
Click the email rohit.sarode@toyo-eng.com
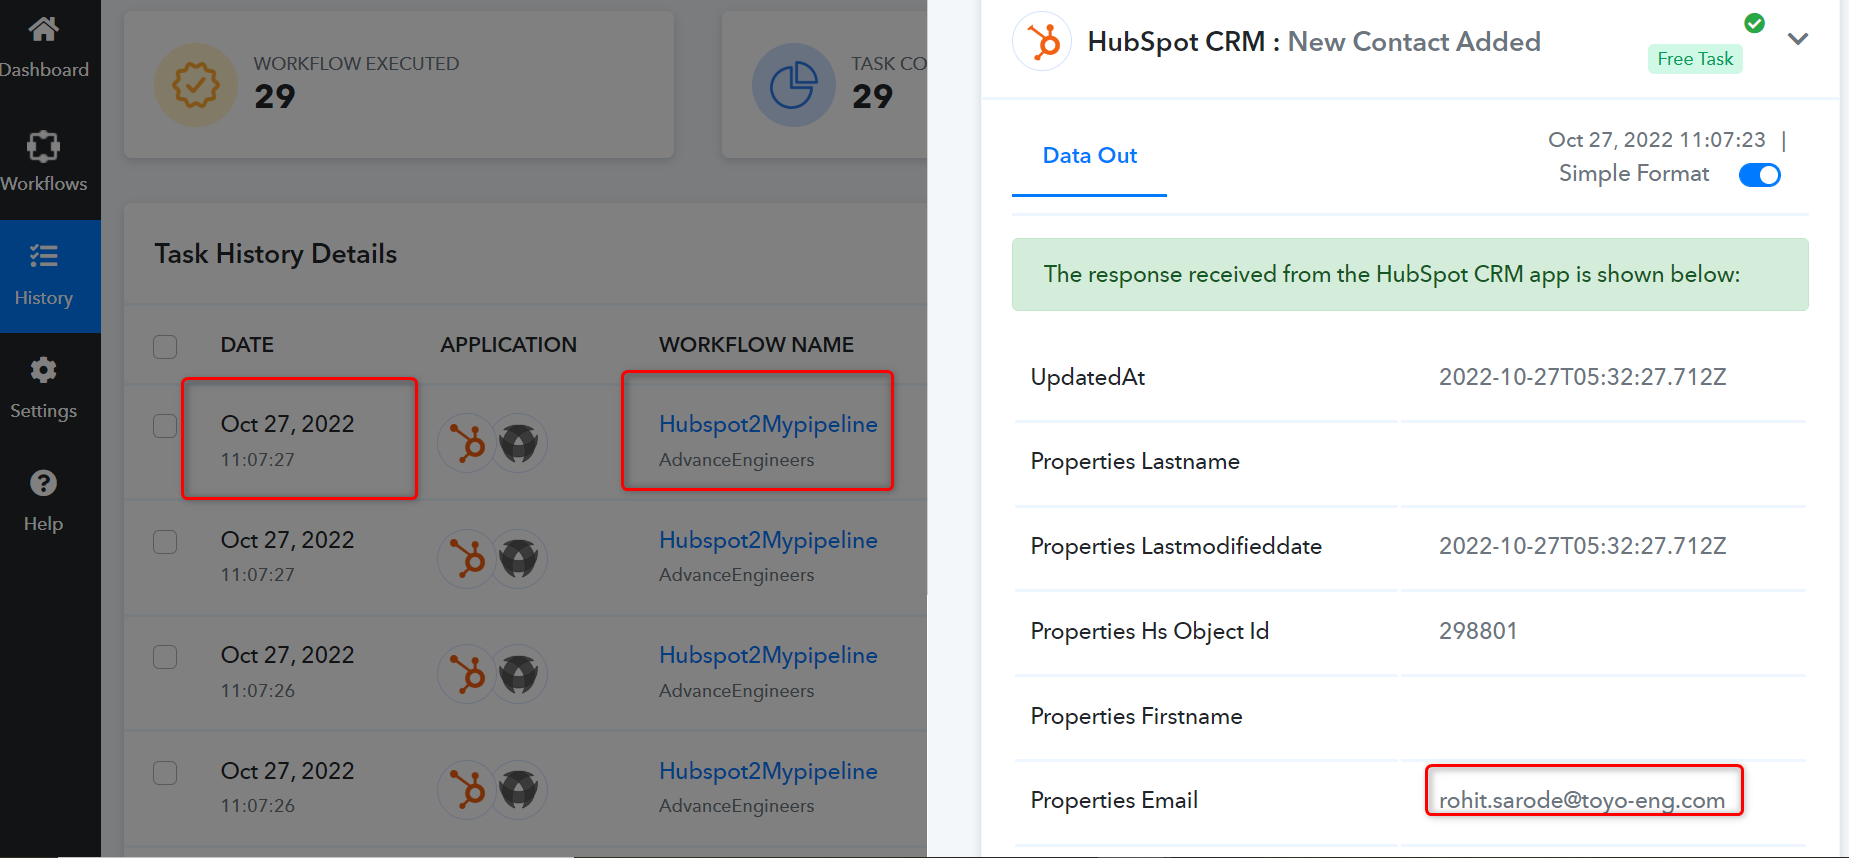pos(1582,800)
